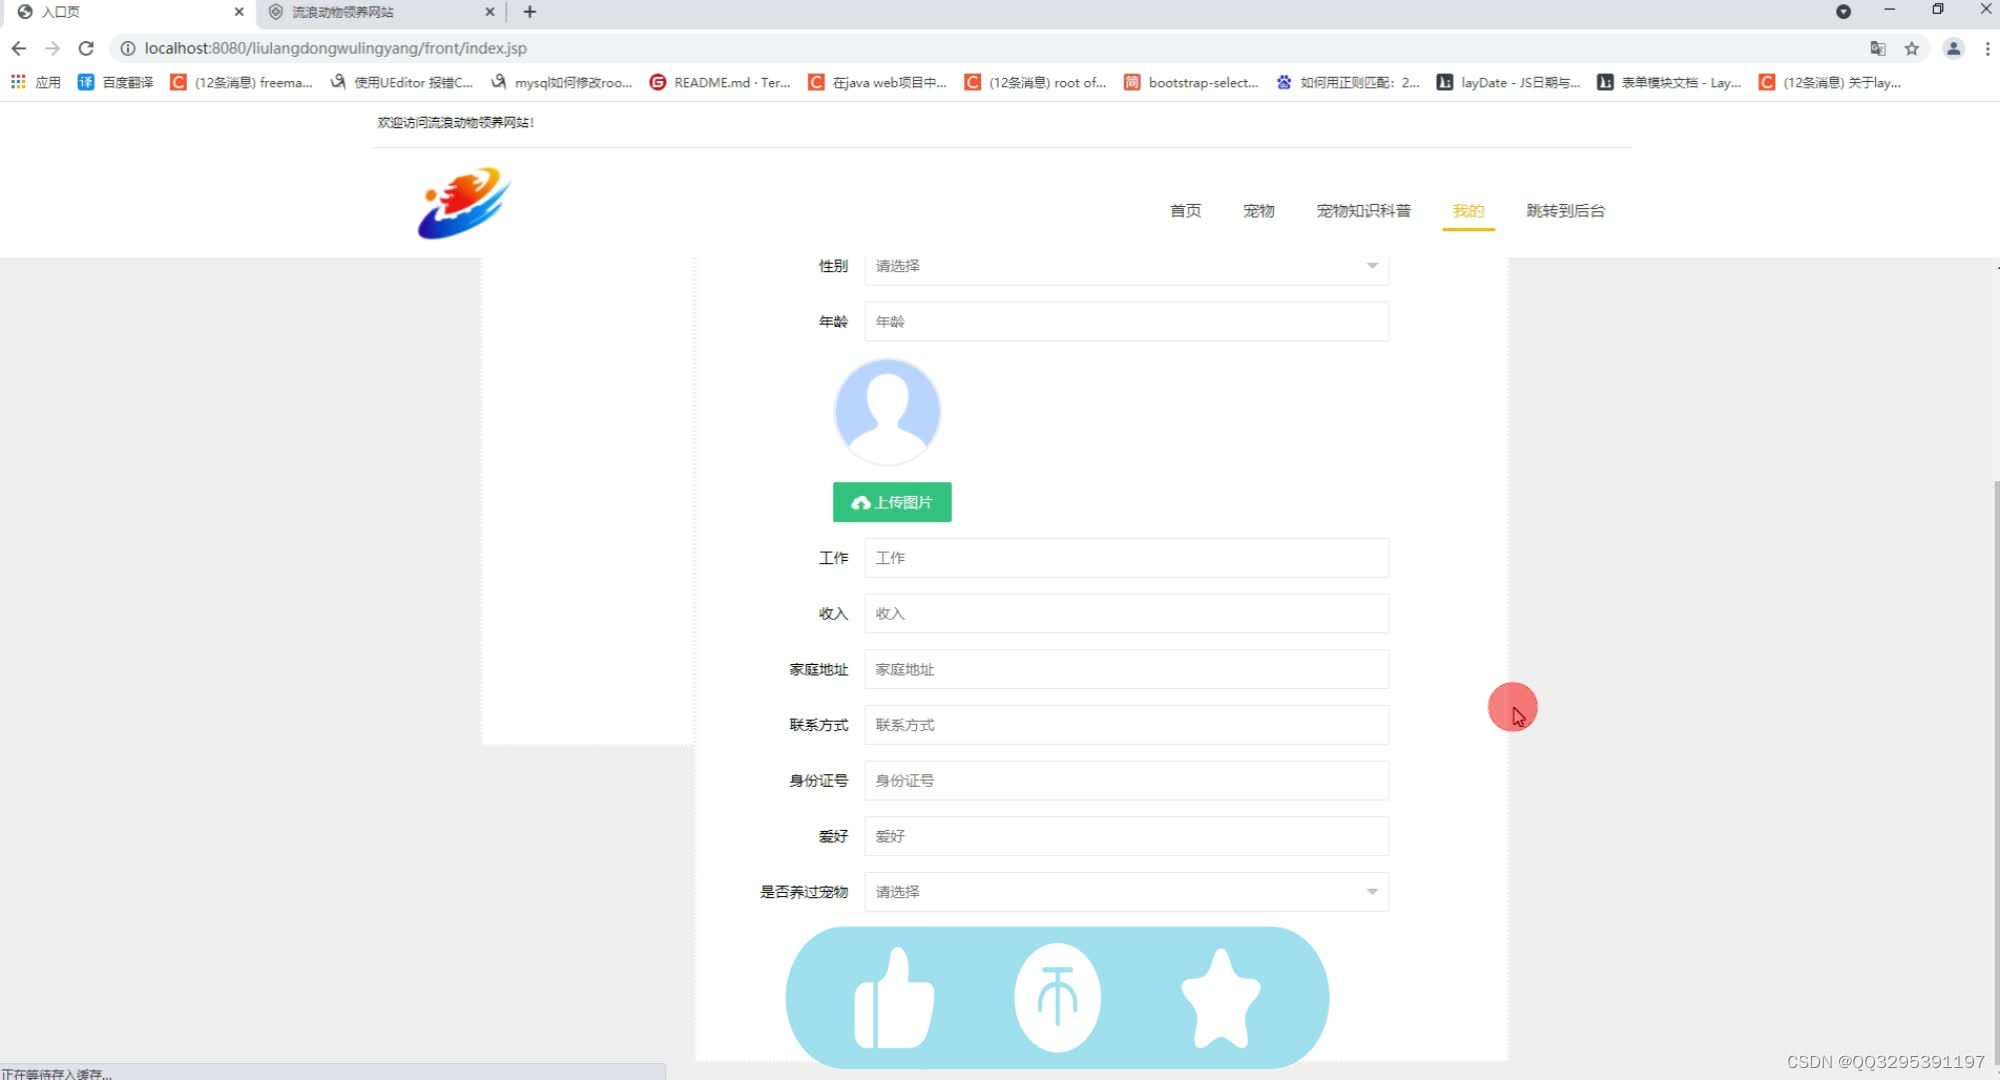Click the site logo image
Viewport: 2000px width, 1080px height.
coord(464,204)
